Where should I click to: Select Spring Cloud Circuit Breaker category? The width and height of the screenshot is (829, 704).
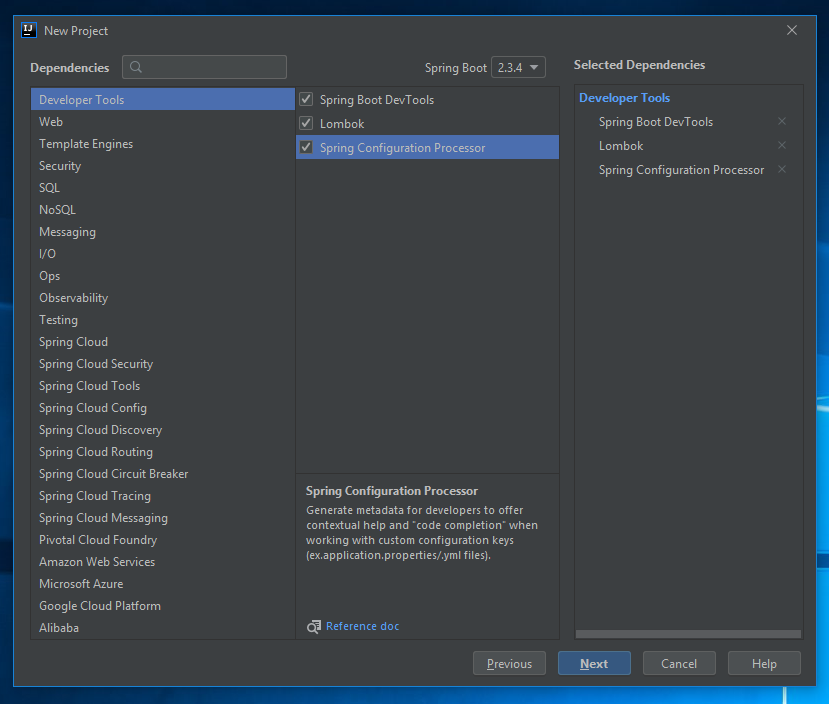pos(163,474)
